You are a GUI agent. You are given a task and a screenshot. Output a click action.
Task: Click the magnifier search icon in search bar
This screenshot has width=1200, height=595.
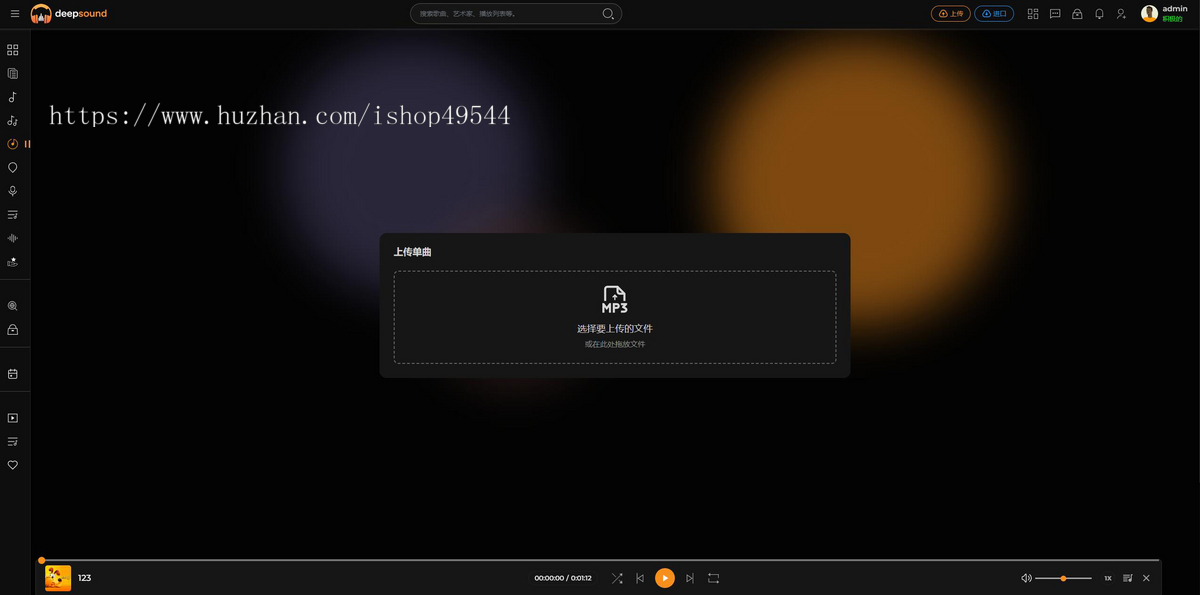(x=608, y=14)
